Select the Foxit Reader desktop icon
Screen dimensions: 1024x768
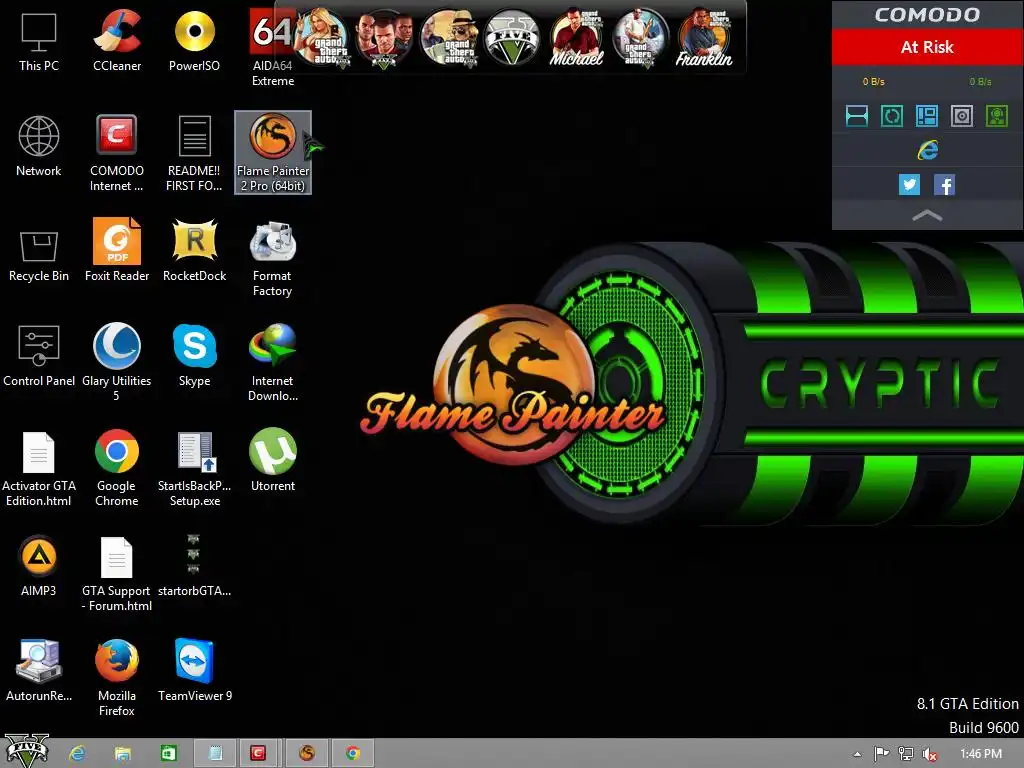(117, 251)
